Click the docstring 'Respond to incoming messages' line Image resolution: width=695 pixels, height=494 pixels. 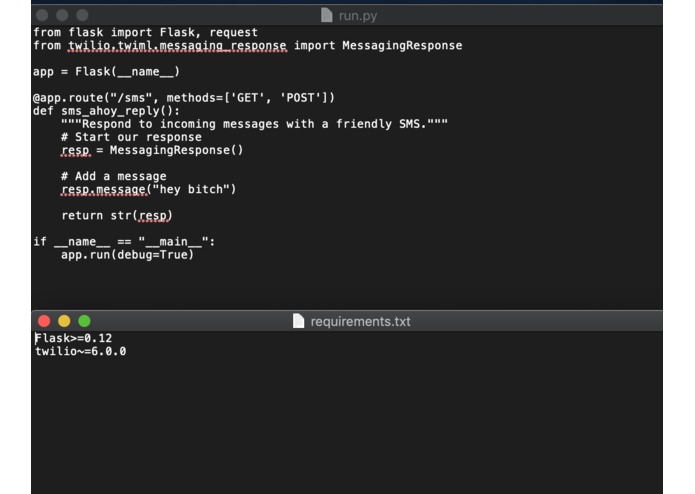[x=254, y=124]
